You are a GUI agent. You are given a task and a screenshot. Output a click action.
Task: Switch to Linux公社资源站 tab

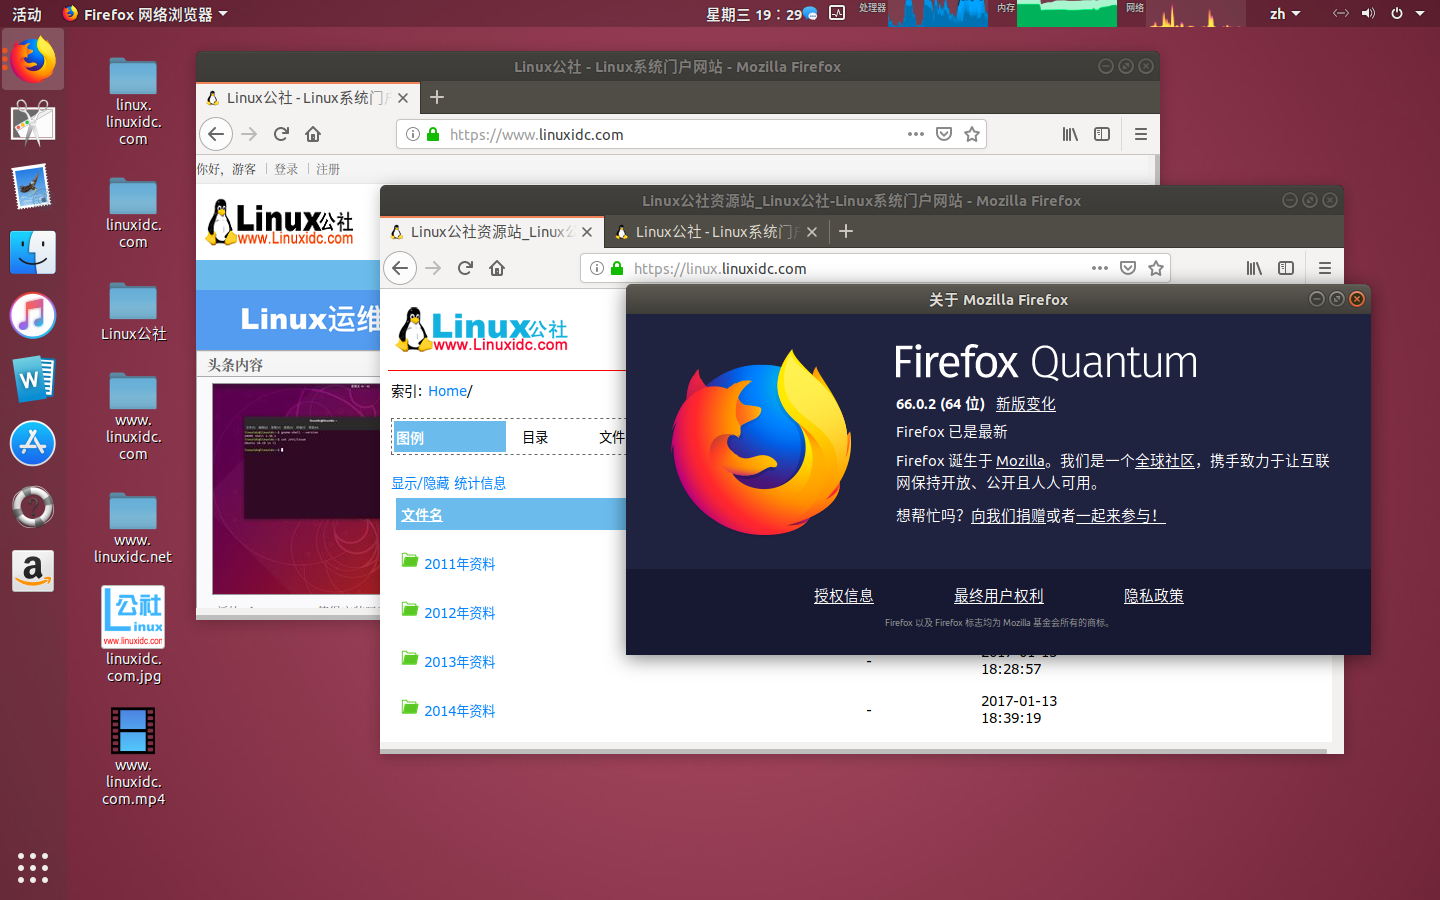tap(493, 232)
